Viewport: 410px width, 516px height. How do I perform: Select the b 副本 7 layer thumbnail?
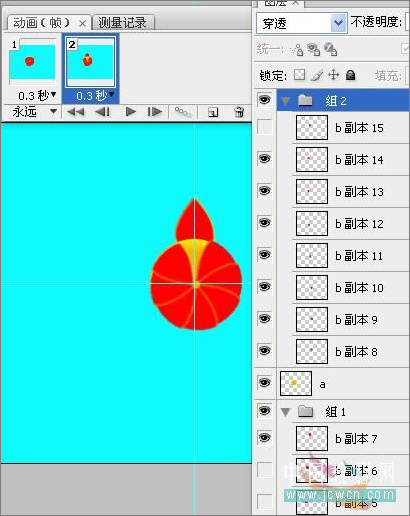(x=312, y=438)
